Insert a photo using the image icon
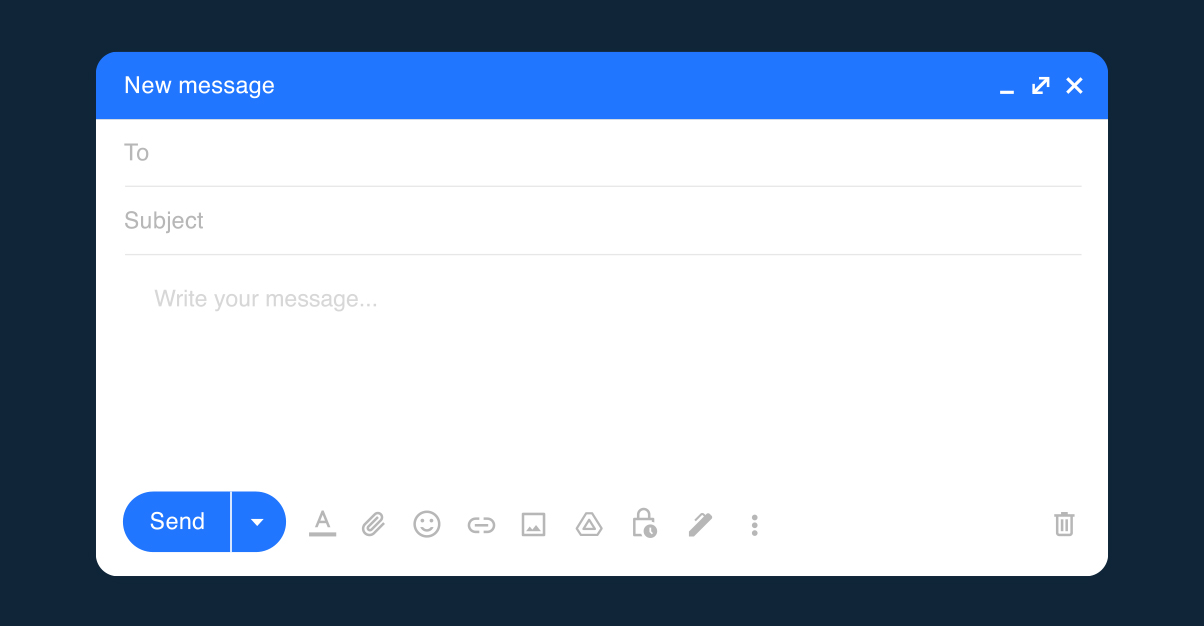The image size is (1204, 626). click(534, 524)
